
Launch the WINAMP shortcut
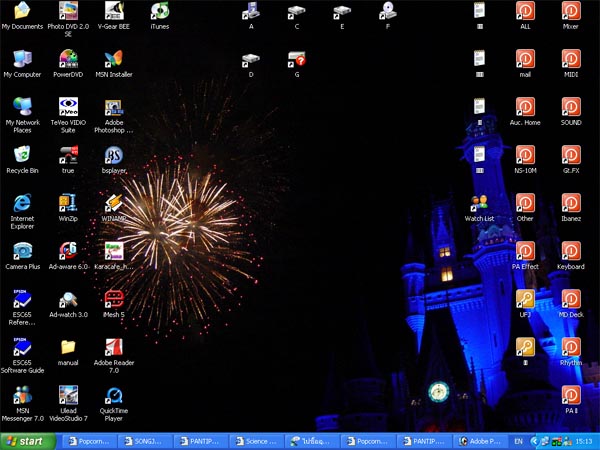[114, 203]
